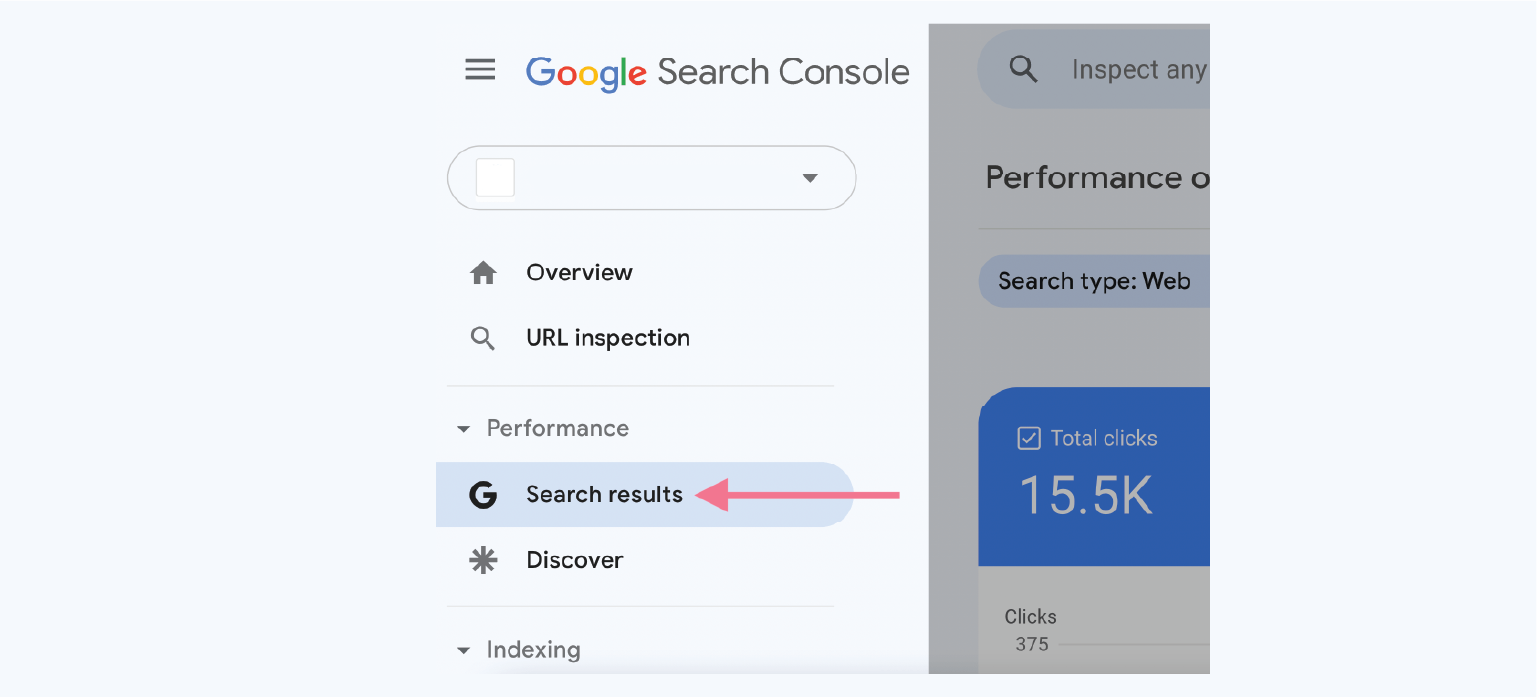This screenshot has width=1537, height=697.
Task: Collapse the Indexing section arrow
Action: [463, 650]
